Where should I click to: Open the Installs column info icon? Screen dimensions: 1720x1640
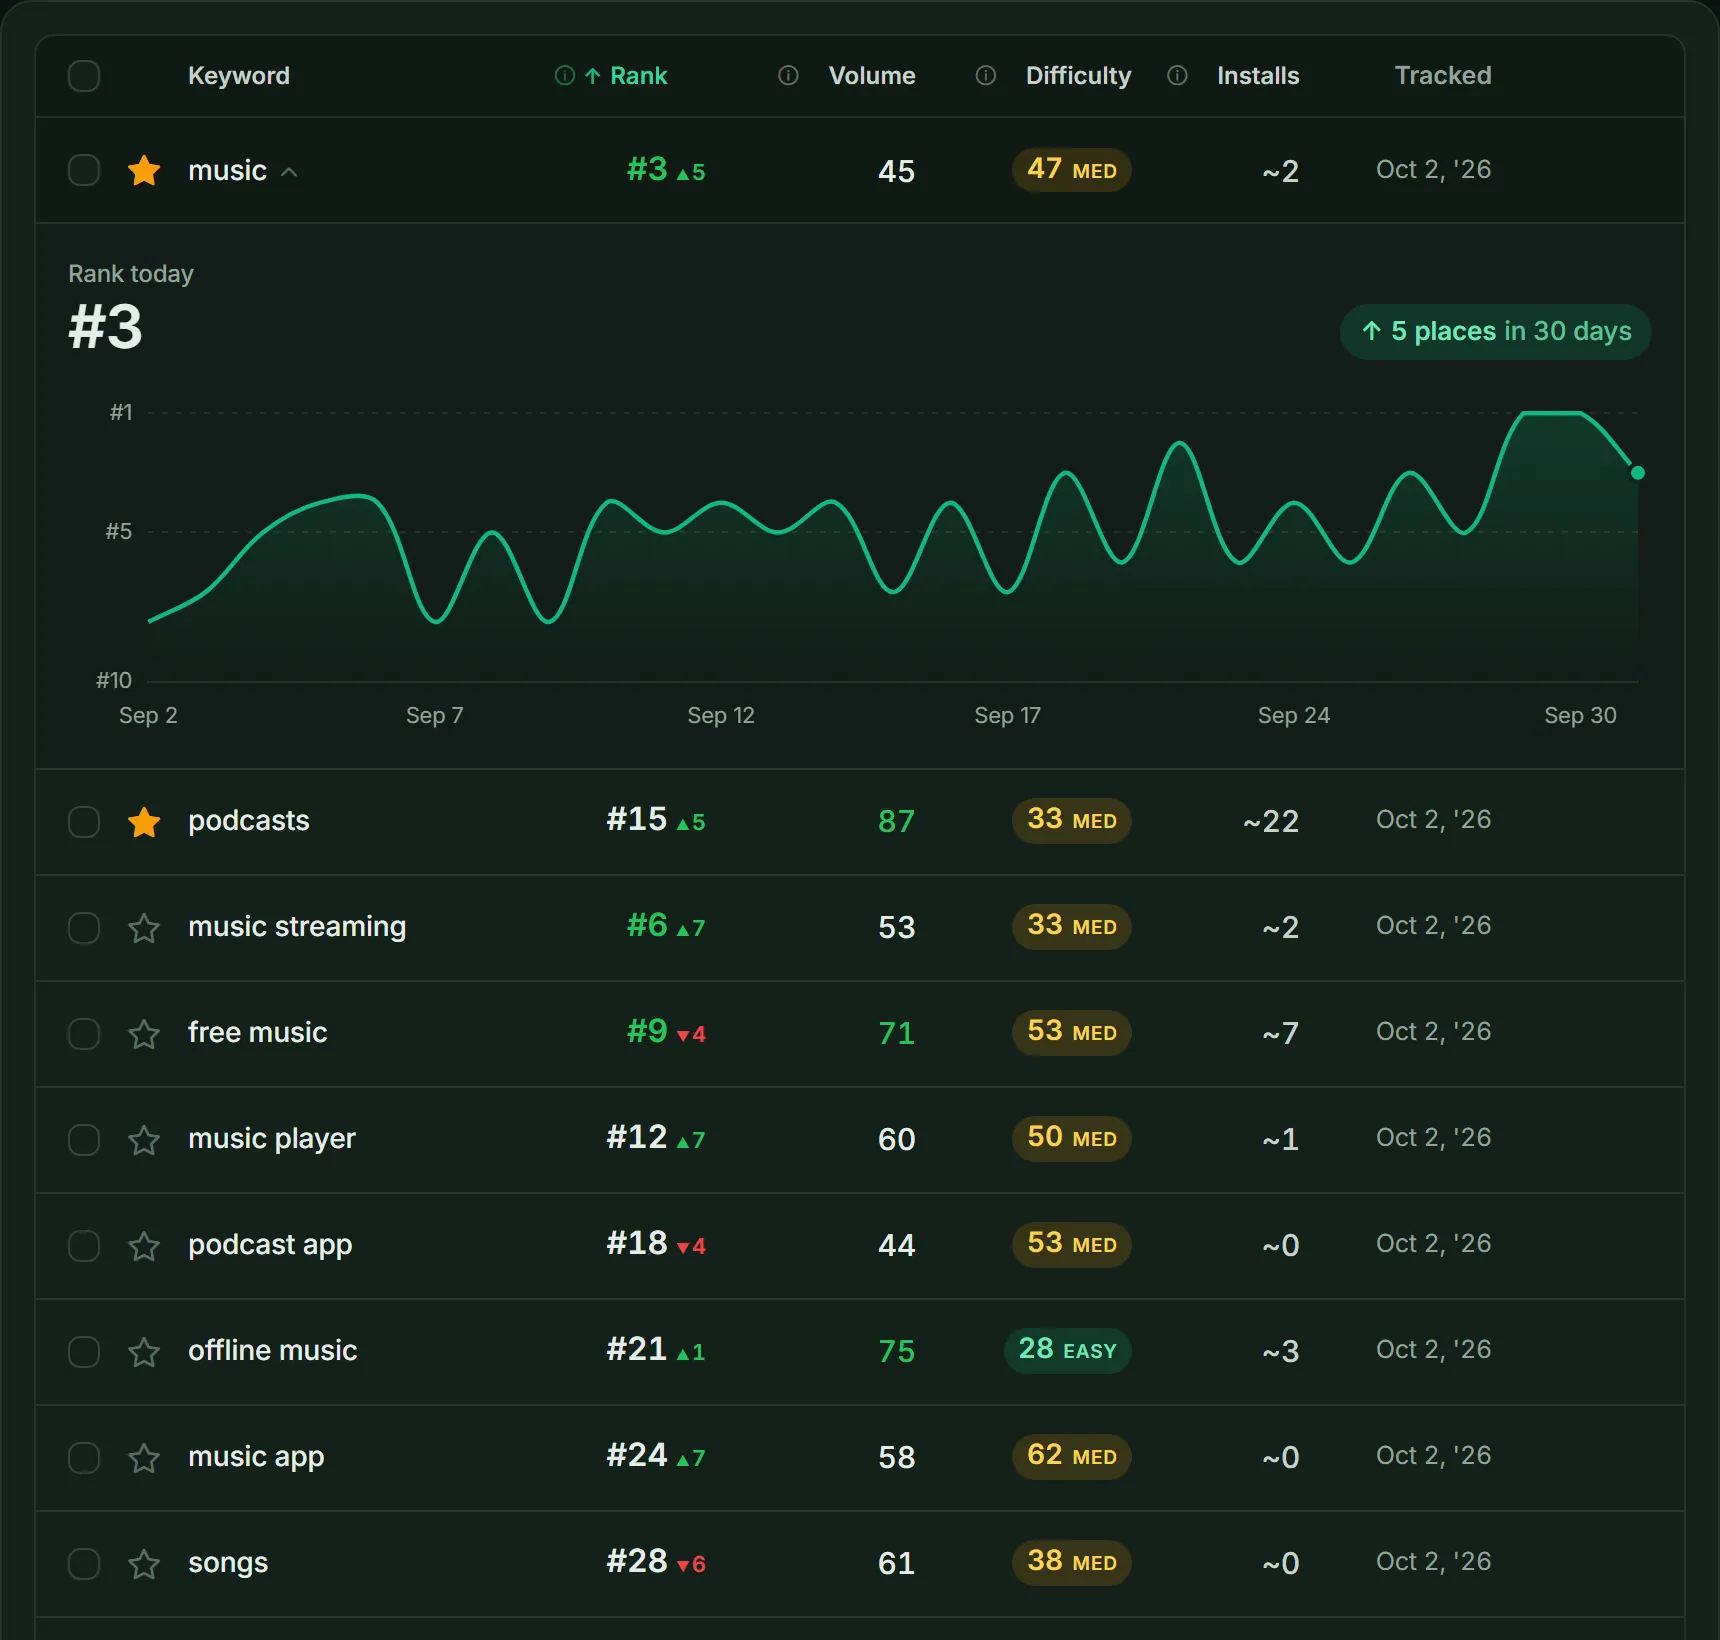1178,76
